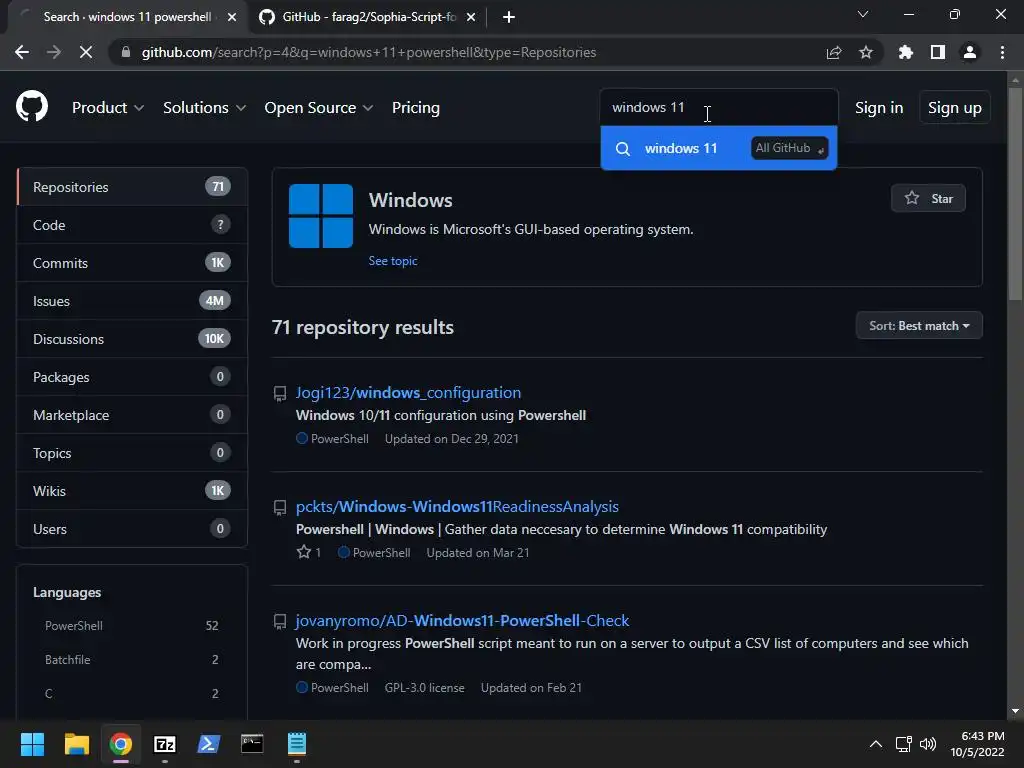This screenshot has height=768, width=1024.
Task: Bookmark this page with the star icon
Action: pos(865,52)
